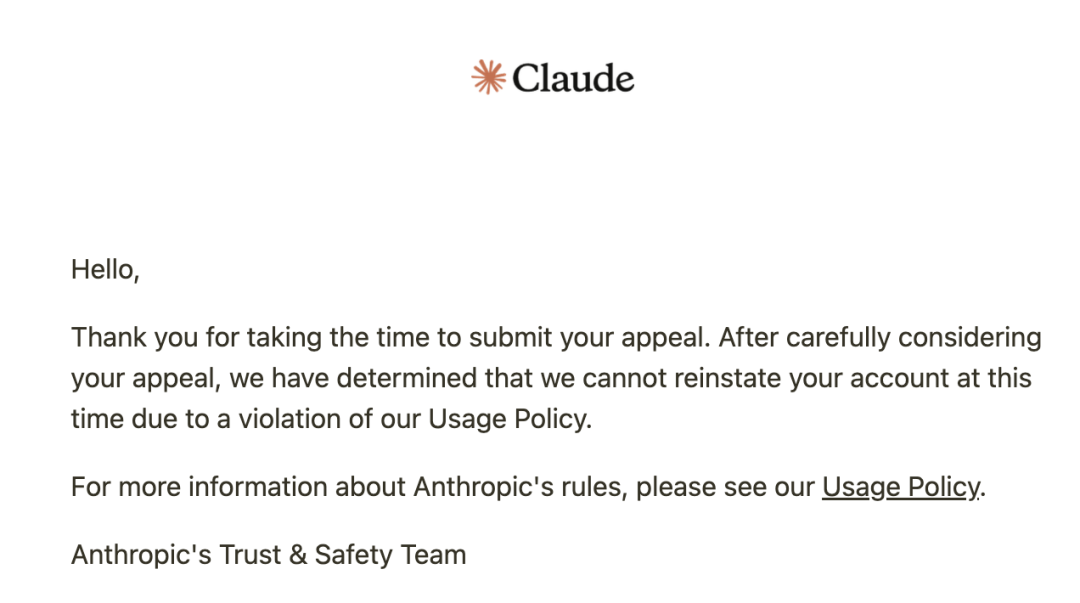Image resolution: width=1080 pixels, height=603 pixels.
Task: Click the phrase "please see our"
Action: click(725, 487)
